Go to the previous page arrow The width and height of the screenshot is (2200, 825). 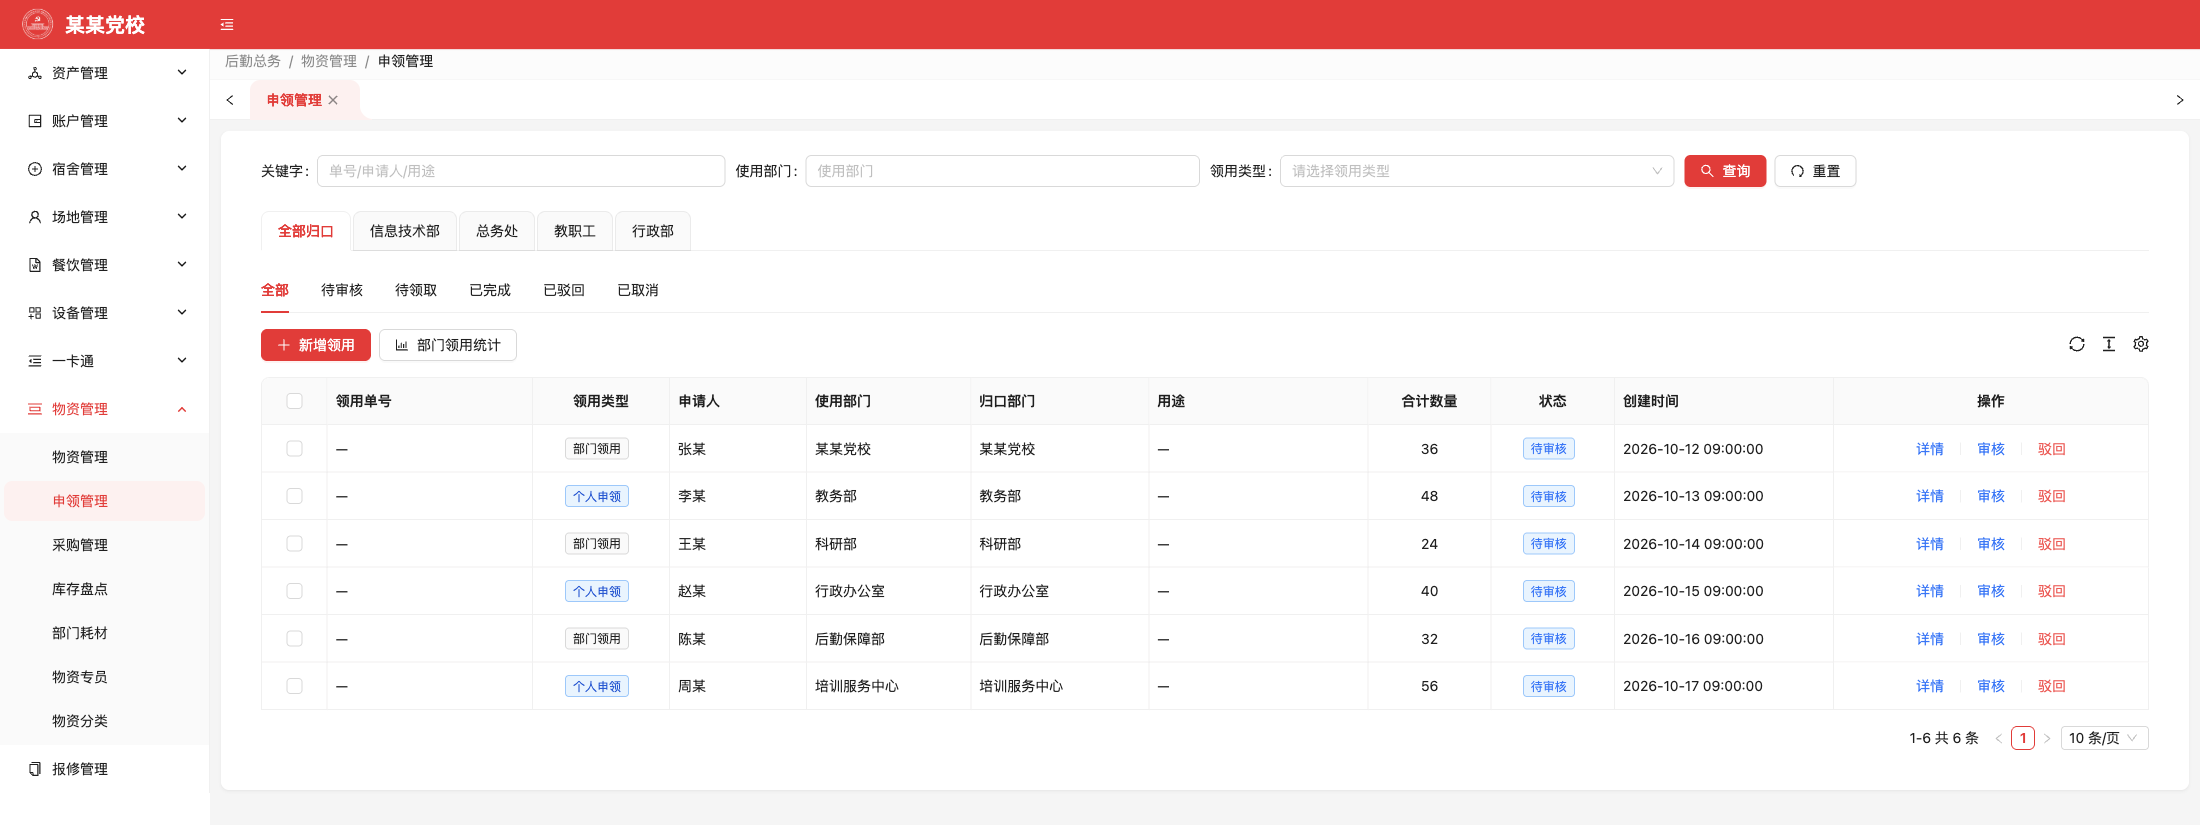1999,739
